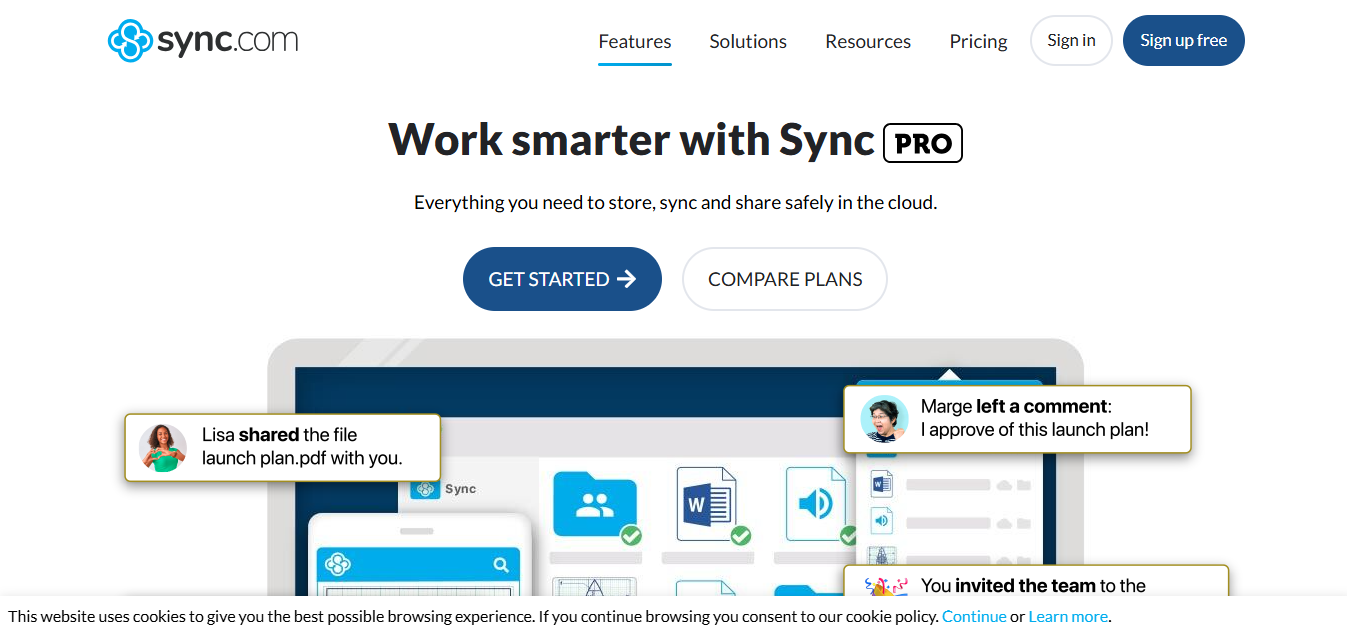The width and height of the screenshot is (1347, 632).
Task: Click the shared team folder icon
Action: click(595, 505)
